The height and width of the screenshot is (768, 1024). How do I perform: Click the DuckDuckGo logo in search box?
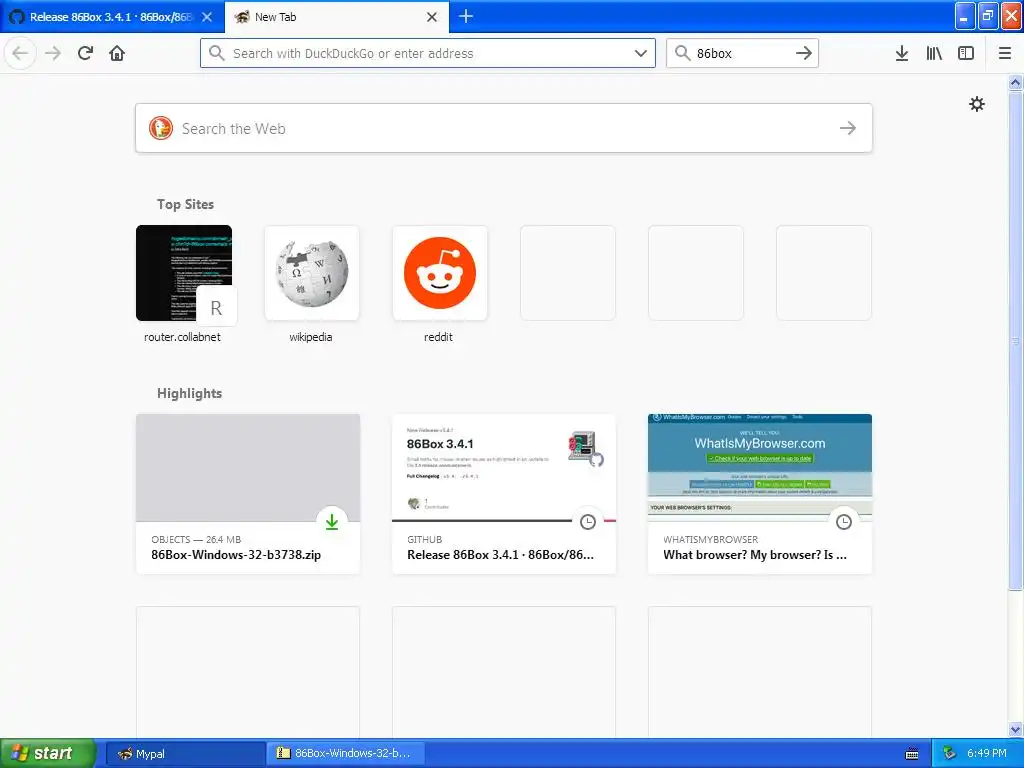(161, 128)
